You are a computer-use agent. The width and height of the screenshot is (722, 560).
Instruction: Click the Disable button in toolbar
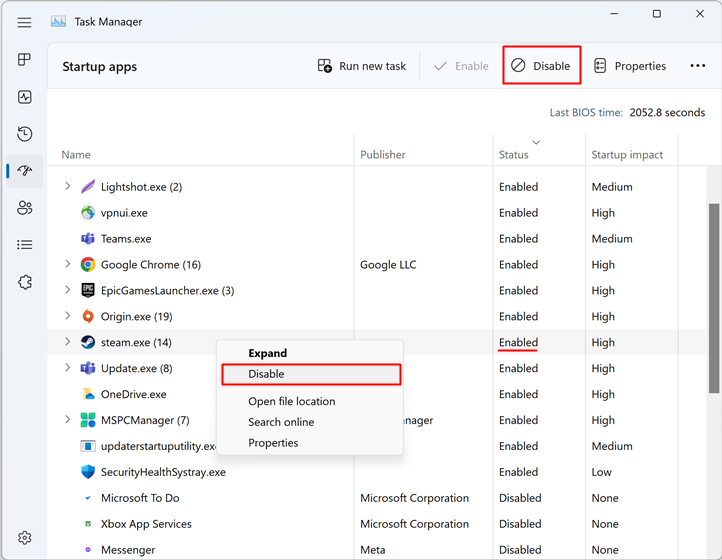pos(541,66)
